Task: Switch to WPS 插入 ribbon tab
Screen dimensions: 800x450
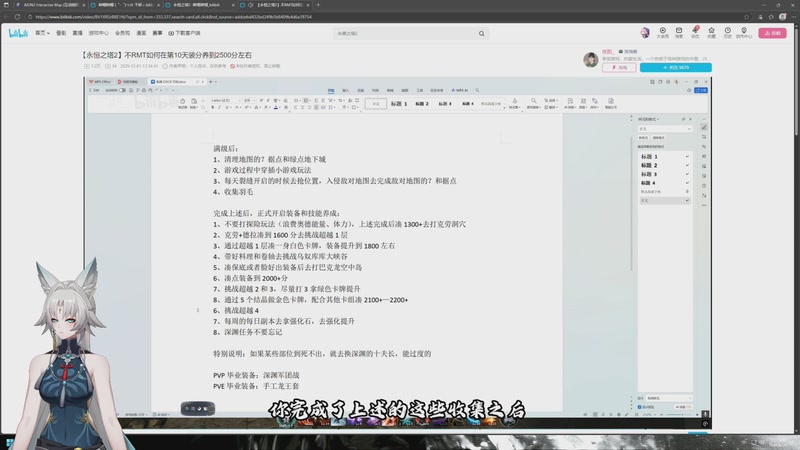Action: tap(346, 90)
